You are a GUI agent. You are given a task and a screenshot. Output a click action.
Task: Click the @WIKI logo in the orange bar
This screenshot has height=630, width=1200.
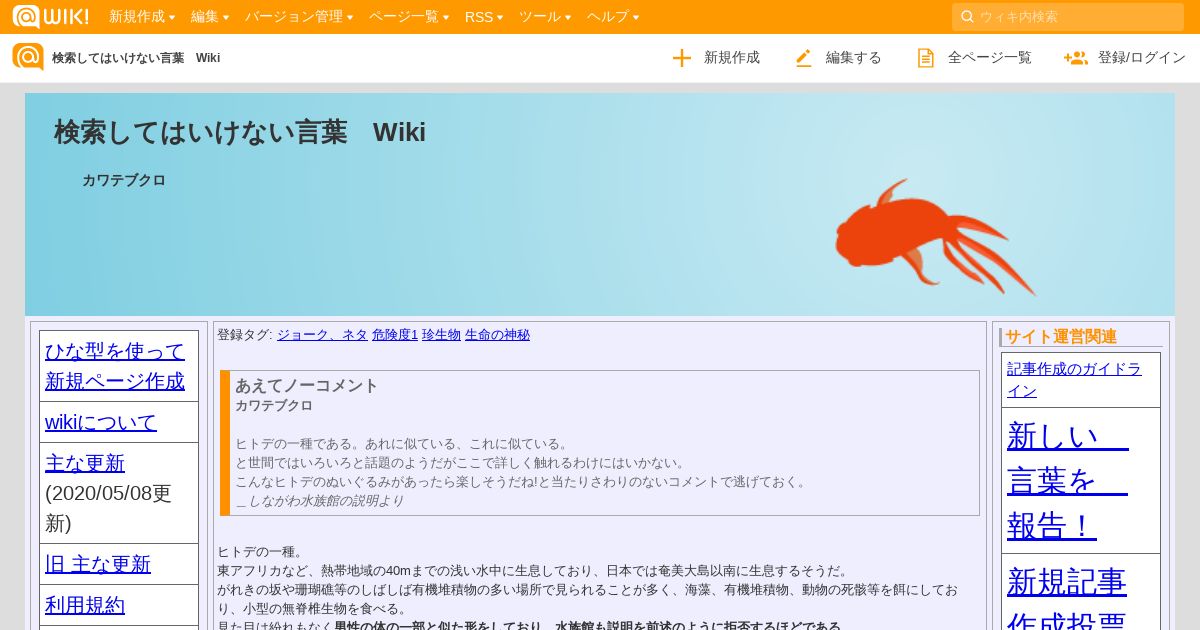(x=50, y=16)
